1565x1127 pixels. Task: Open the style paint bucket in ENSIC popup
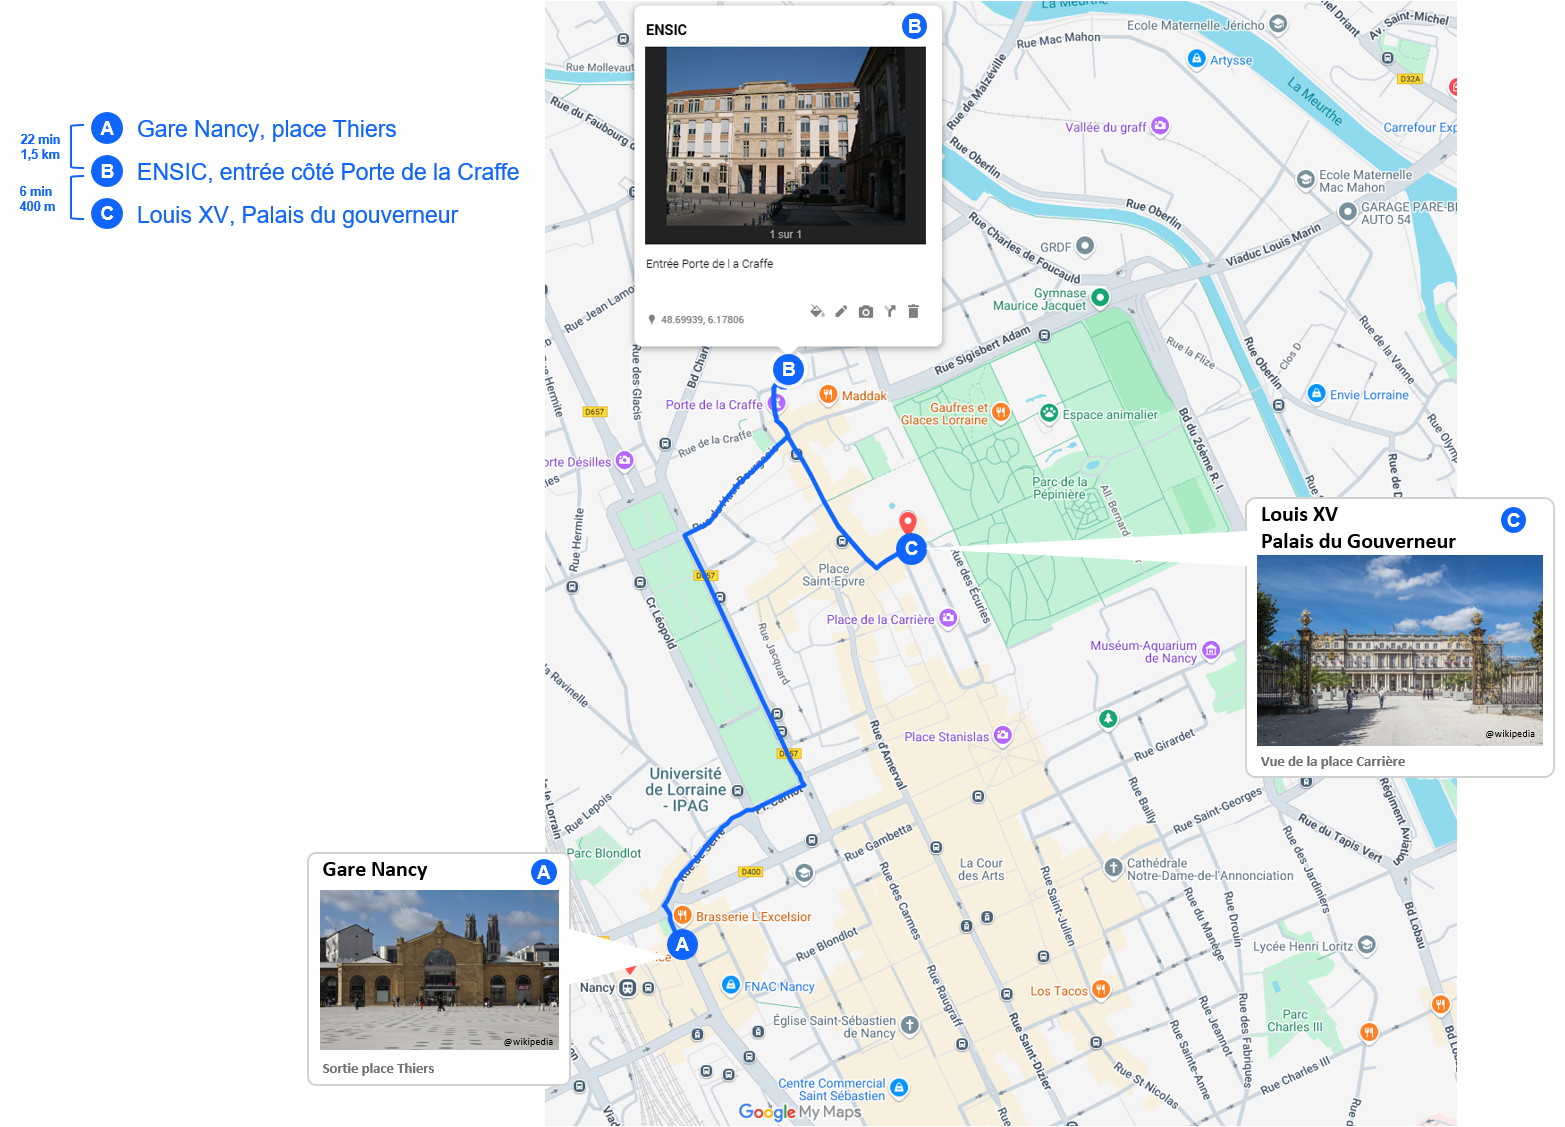(x=816, y=311)
